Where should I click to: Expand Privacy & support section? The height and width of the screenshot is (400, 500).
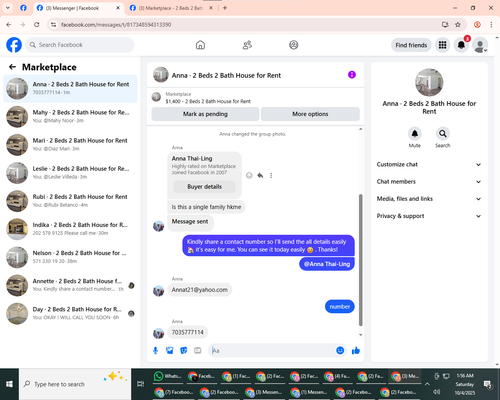429,216
